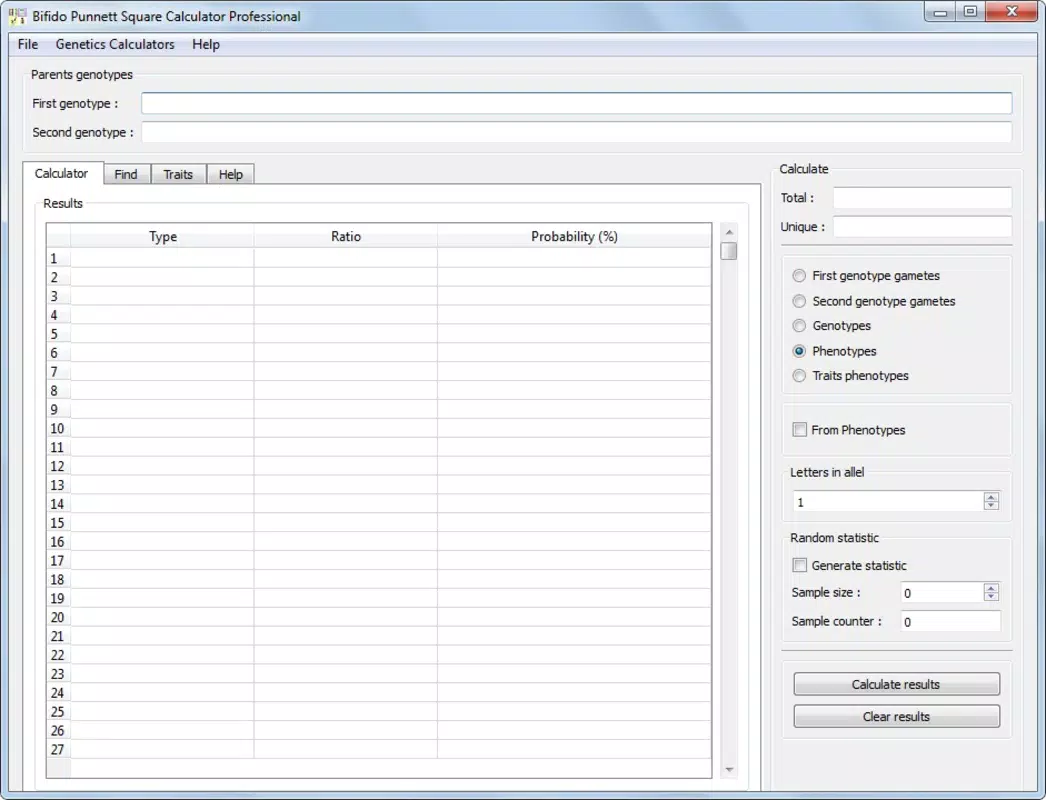Image resolution: width=1046 pixels, height=800 pixels.
Task: Click the application icon in title bar
Action: point(17,16)
